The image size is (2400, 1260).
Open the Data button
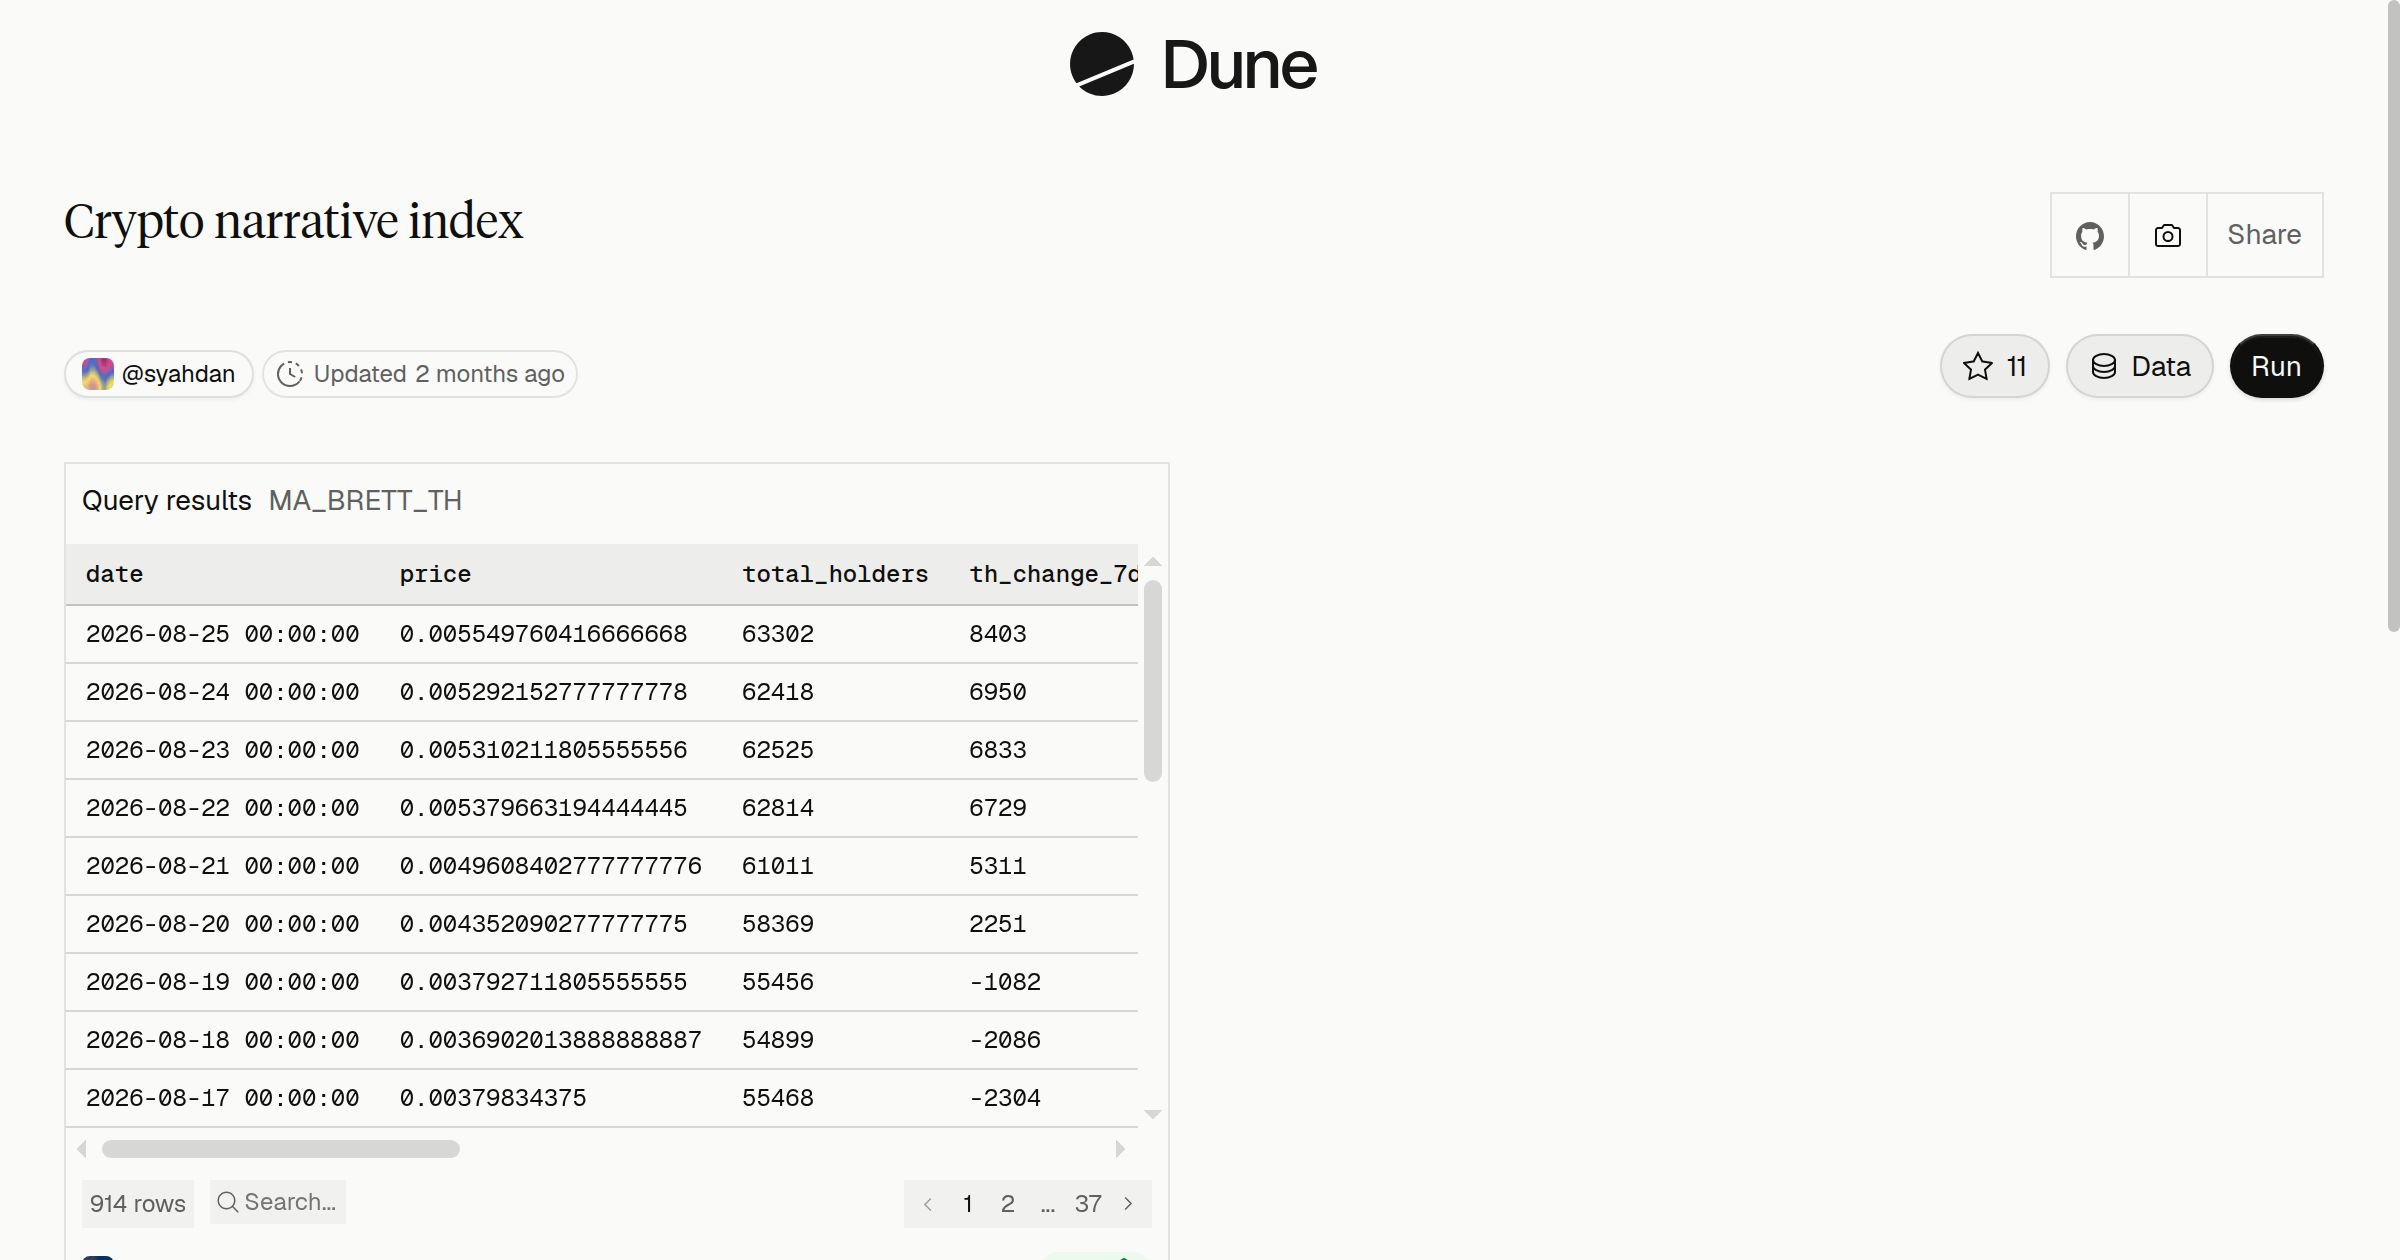(2139, 366)
